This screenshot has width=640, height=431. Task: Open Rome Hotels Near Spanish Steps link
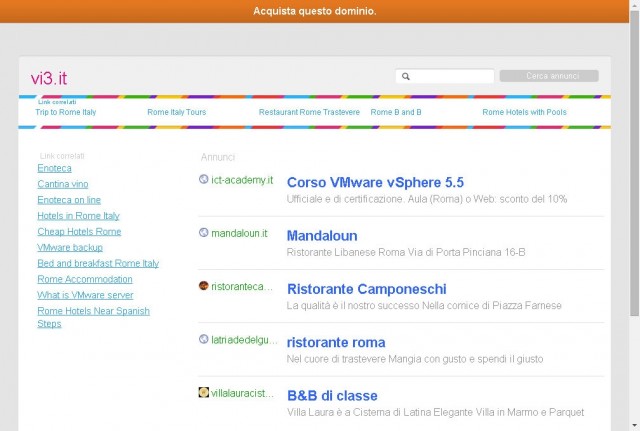tap(93, 317)
